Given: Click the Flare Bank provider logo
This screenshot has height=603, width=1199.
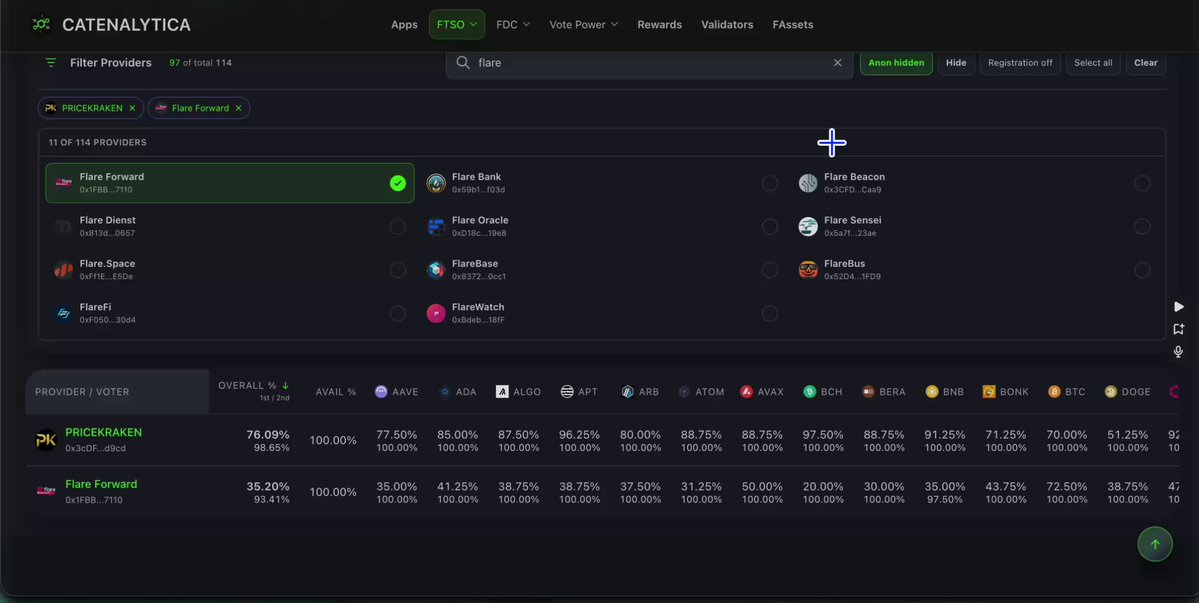Looking at the screenshot, I should pos(436,183).
